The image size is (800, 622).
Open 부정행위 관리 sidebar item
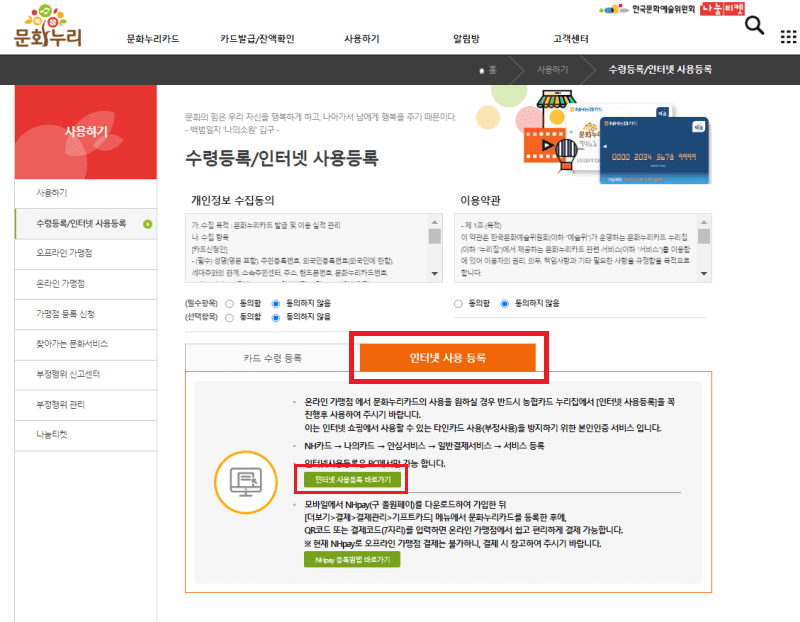pos(86,405)
